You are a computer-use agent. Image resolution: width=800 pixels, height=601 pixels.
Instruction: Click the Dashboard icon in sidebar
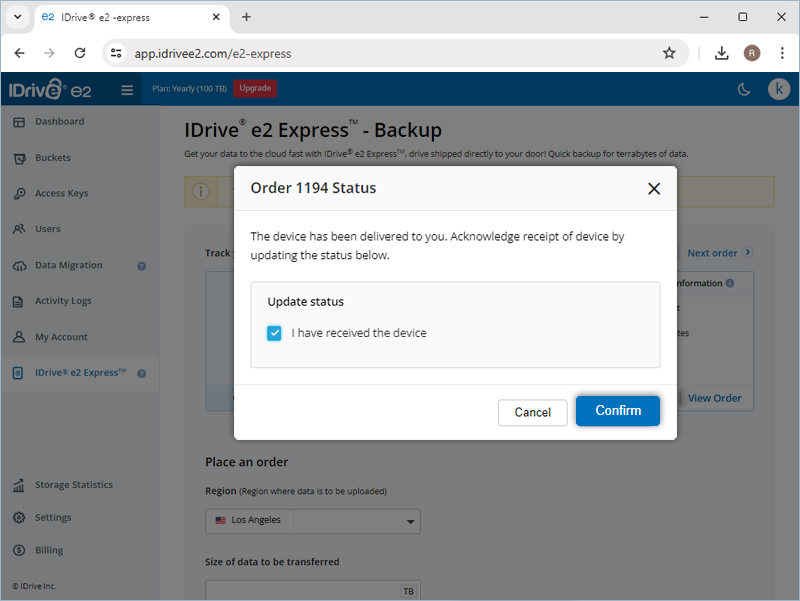click(x=19, y=122)
